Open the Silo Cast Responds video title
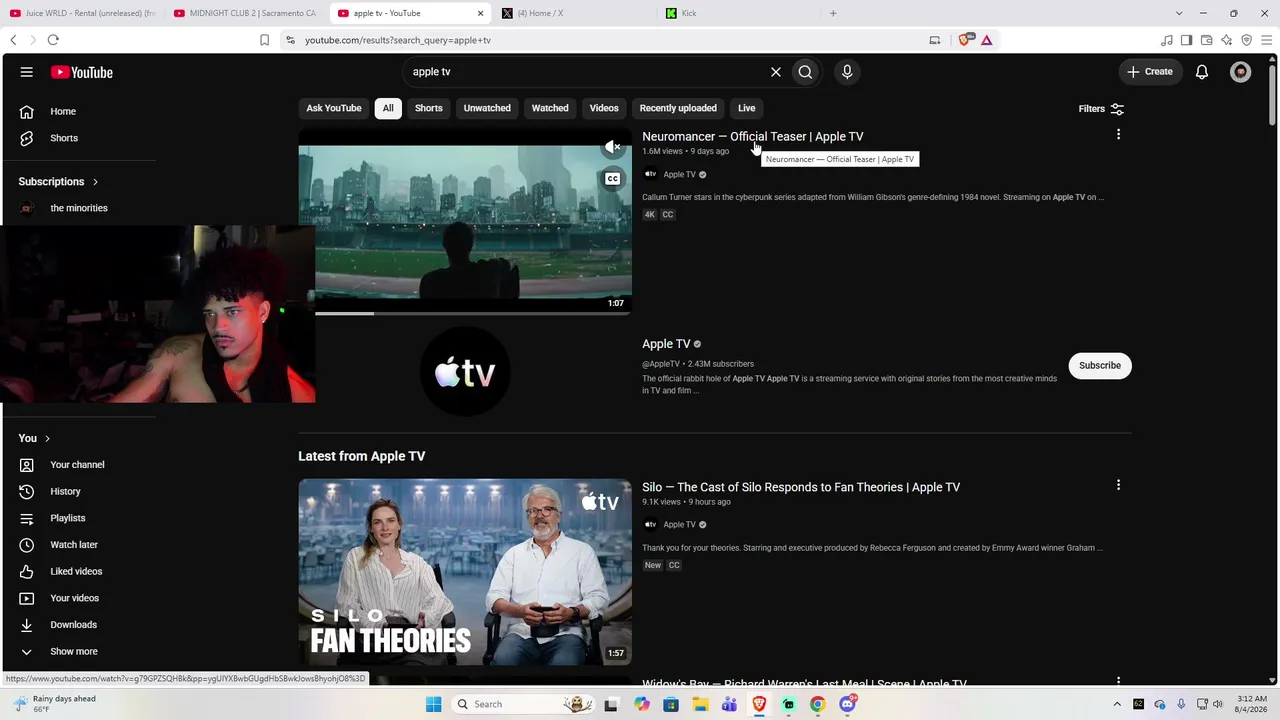 (801, 487)
